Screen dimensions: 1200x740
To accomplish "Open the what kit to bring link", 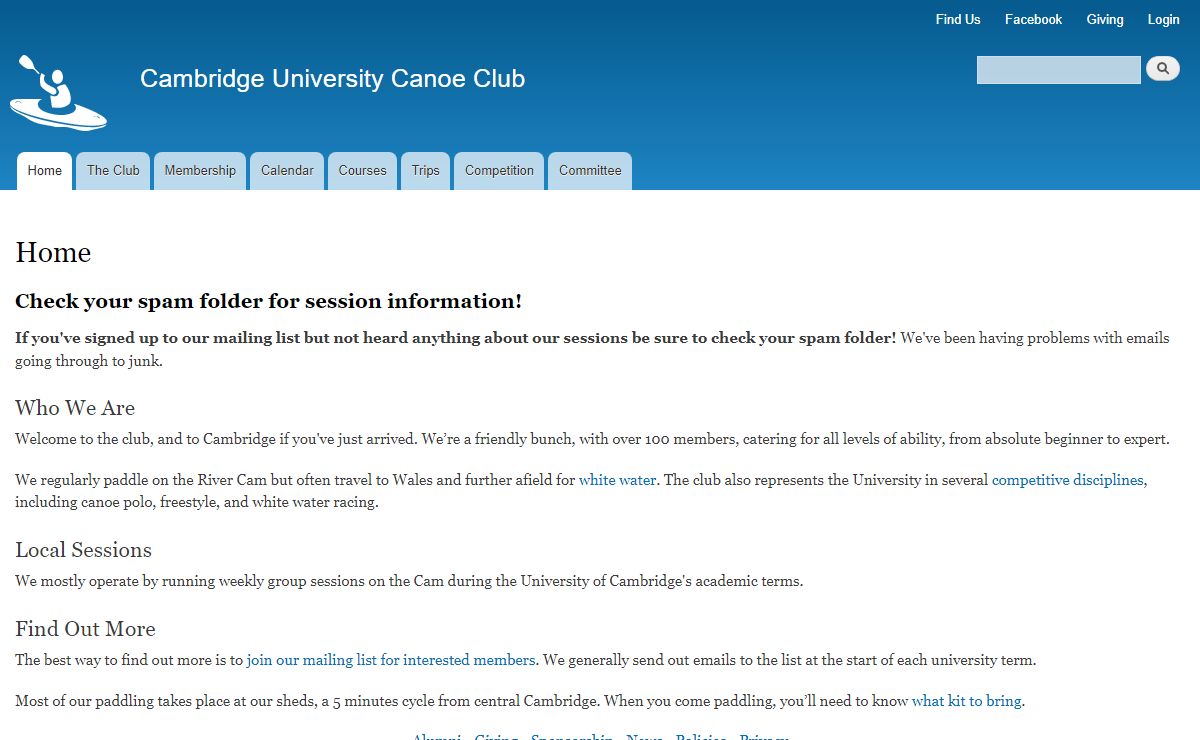I will coord(966,701).
